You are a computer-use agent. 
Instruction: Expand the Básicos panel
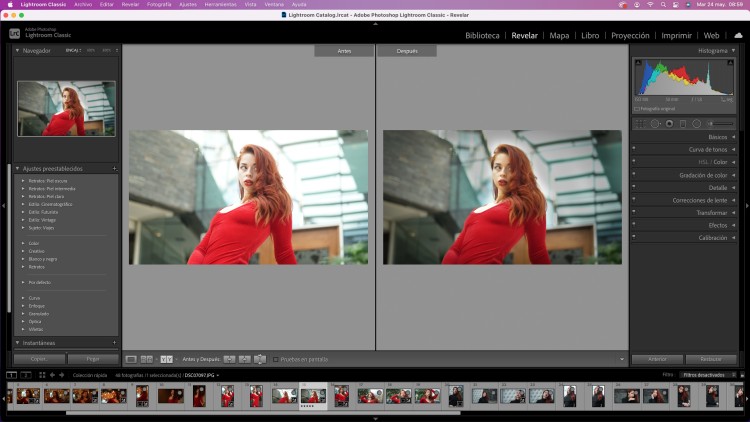tap(733, 137)
